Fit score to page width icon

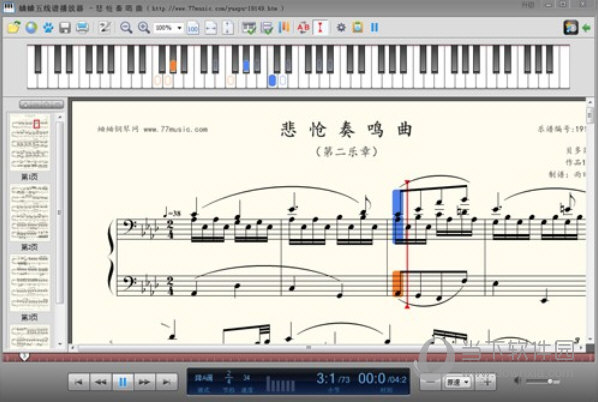coord(211,27)
